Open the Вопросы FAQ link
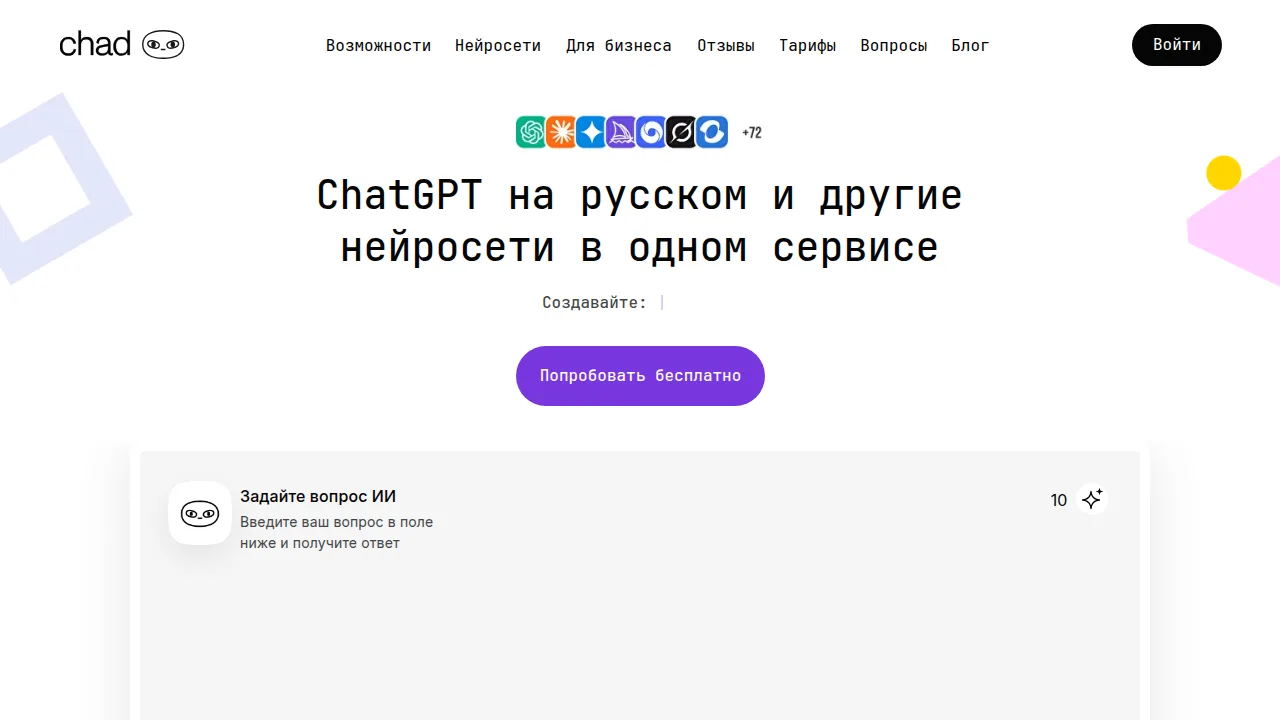 (894, 45)
